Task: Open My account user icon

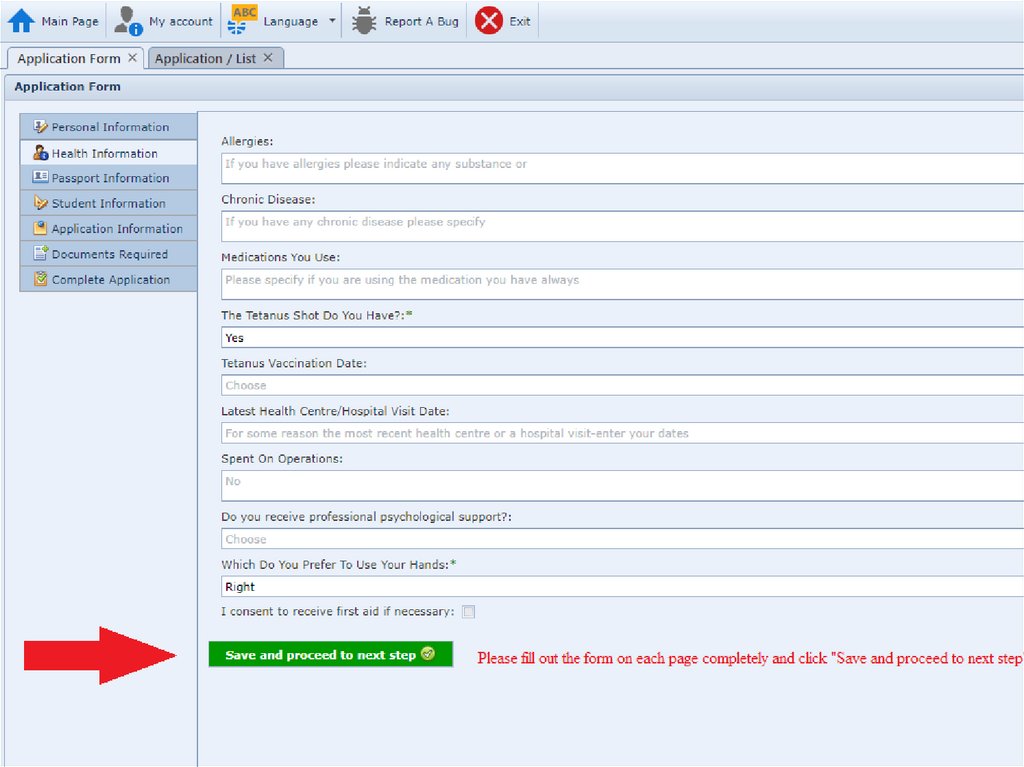Action: tap(129, 21)
